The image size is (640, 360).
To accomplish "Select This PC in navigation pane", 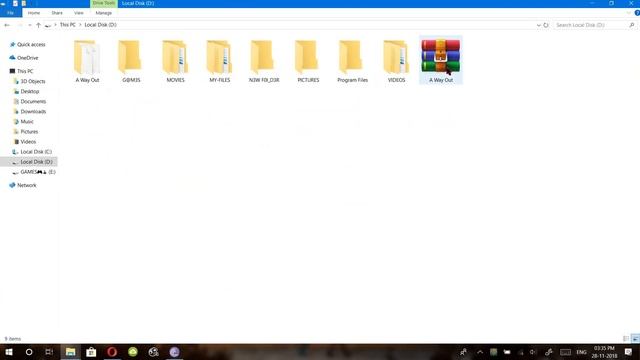I will pos(21,71).
